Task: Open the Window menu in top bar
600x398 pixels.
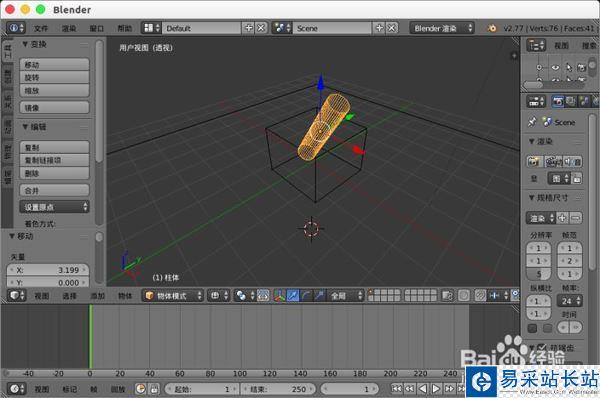Action: [96, 28]
